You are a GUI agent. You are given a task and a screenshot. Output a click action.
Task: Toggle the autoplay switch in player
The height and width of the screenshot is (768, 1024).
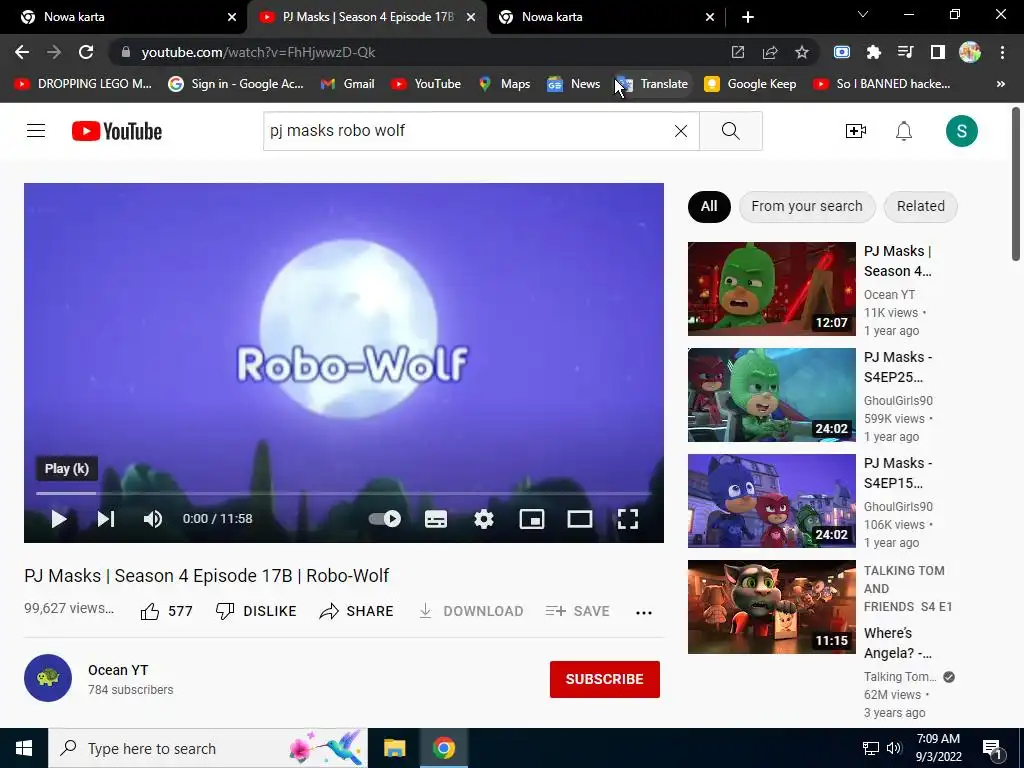click(385, 519)
